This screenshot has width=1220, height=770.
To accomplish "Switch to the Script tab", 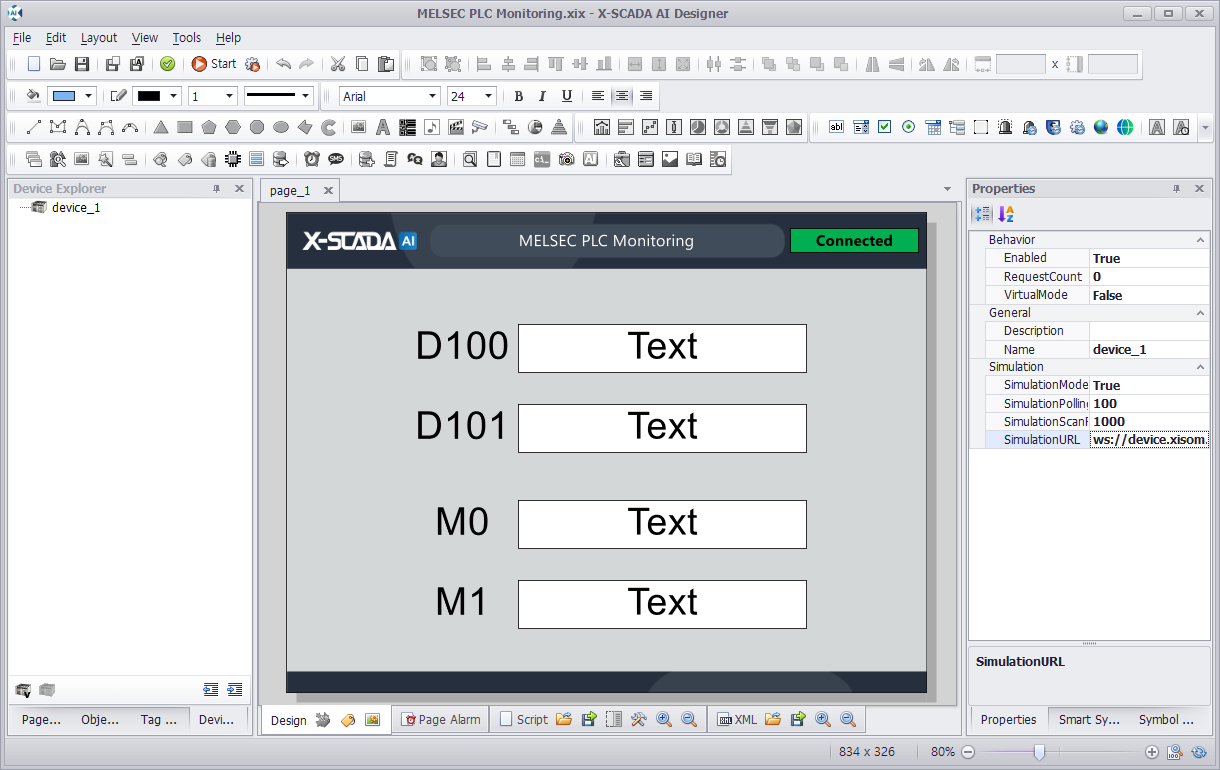I will 524,719.
